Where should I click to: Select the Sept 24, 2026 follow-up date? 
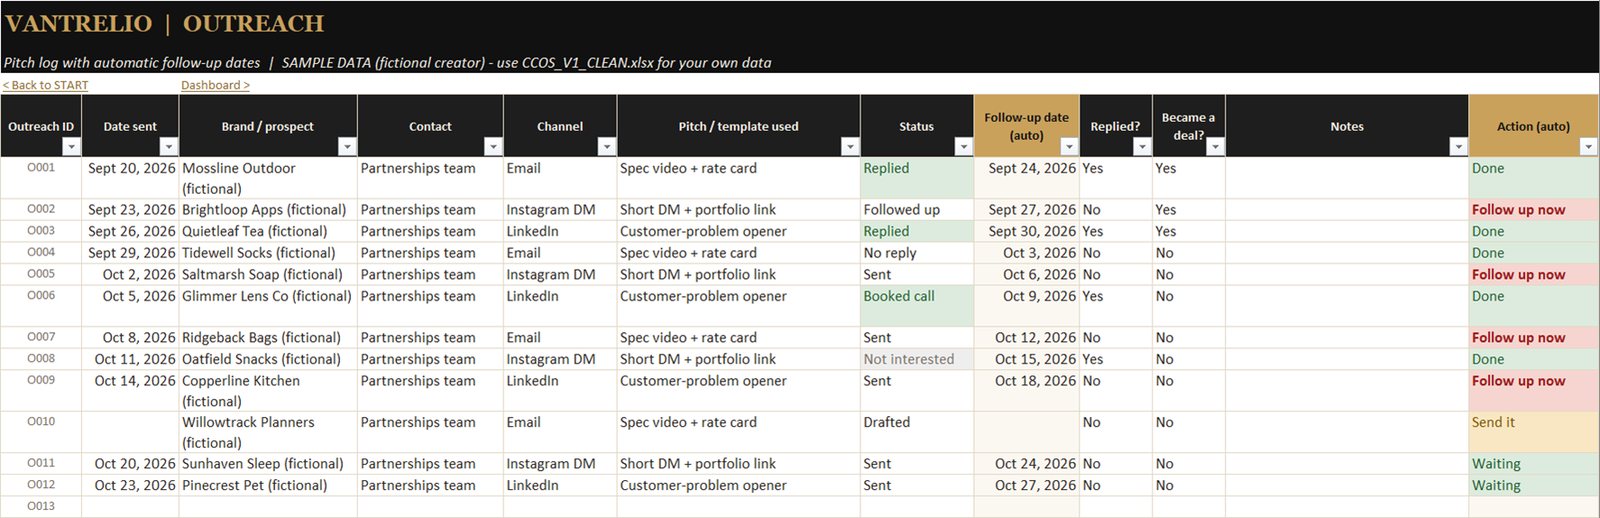[x=1026, y=178]
